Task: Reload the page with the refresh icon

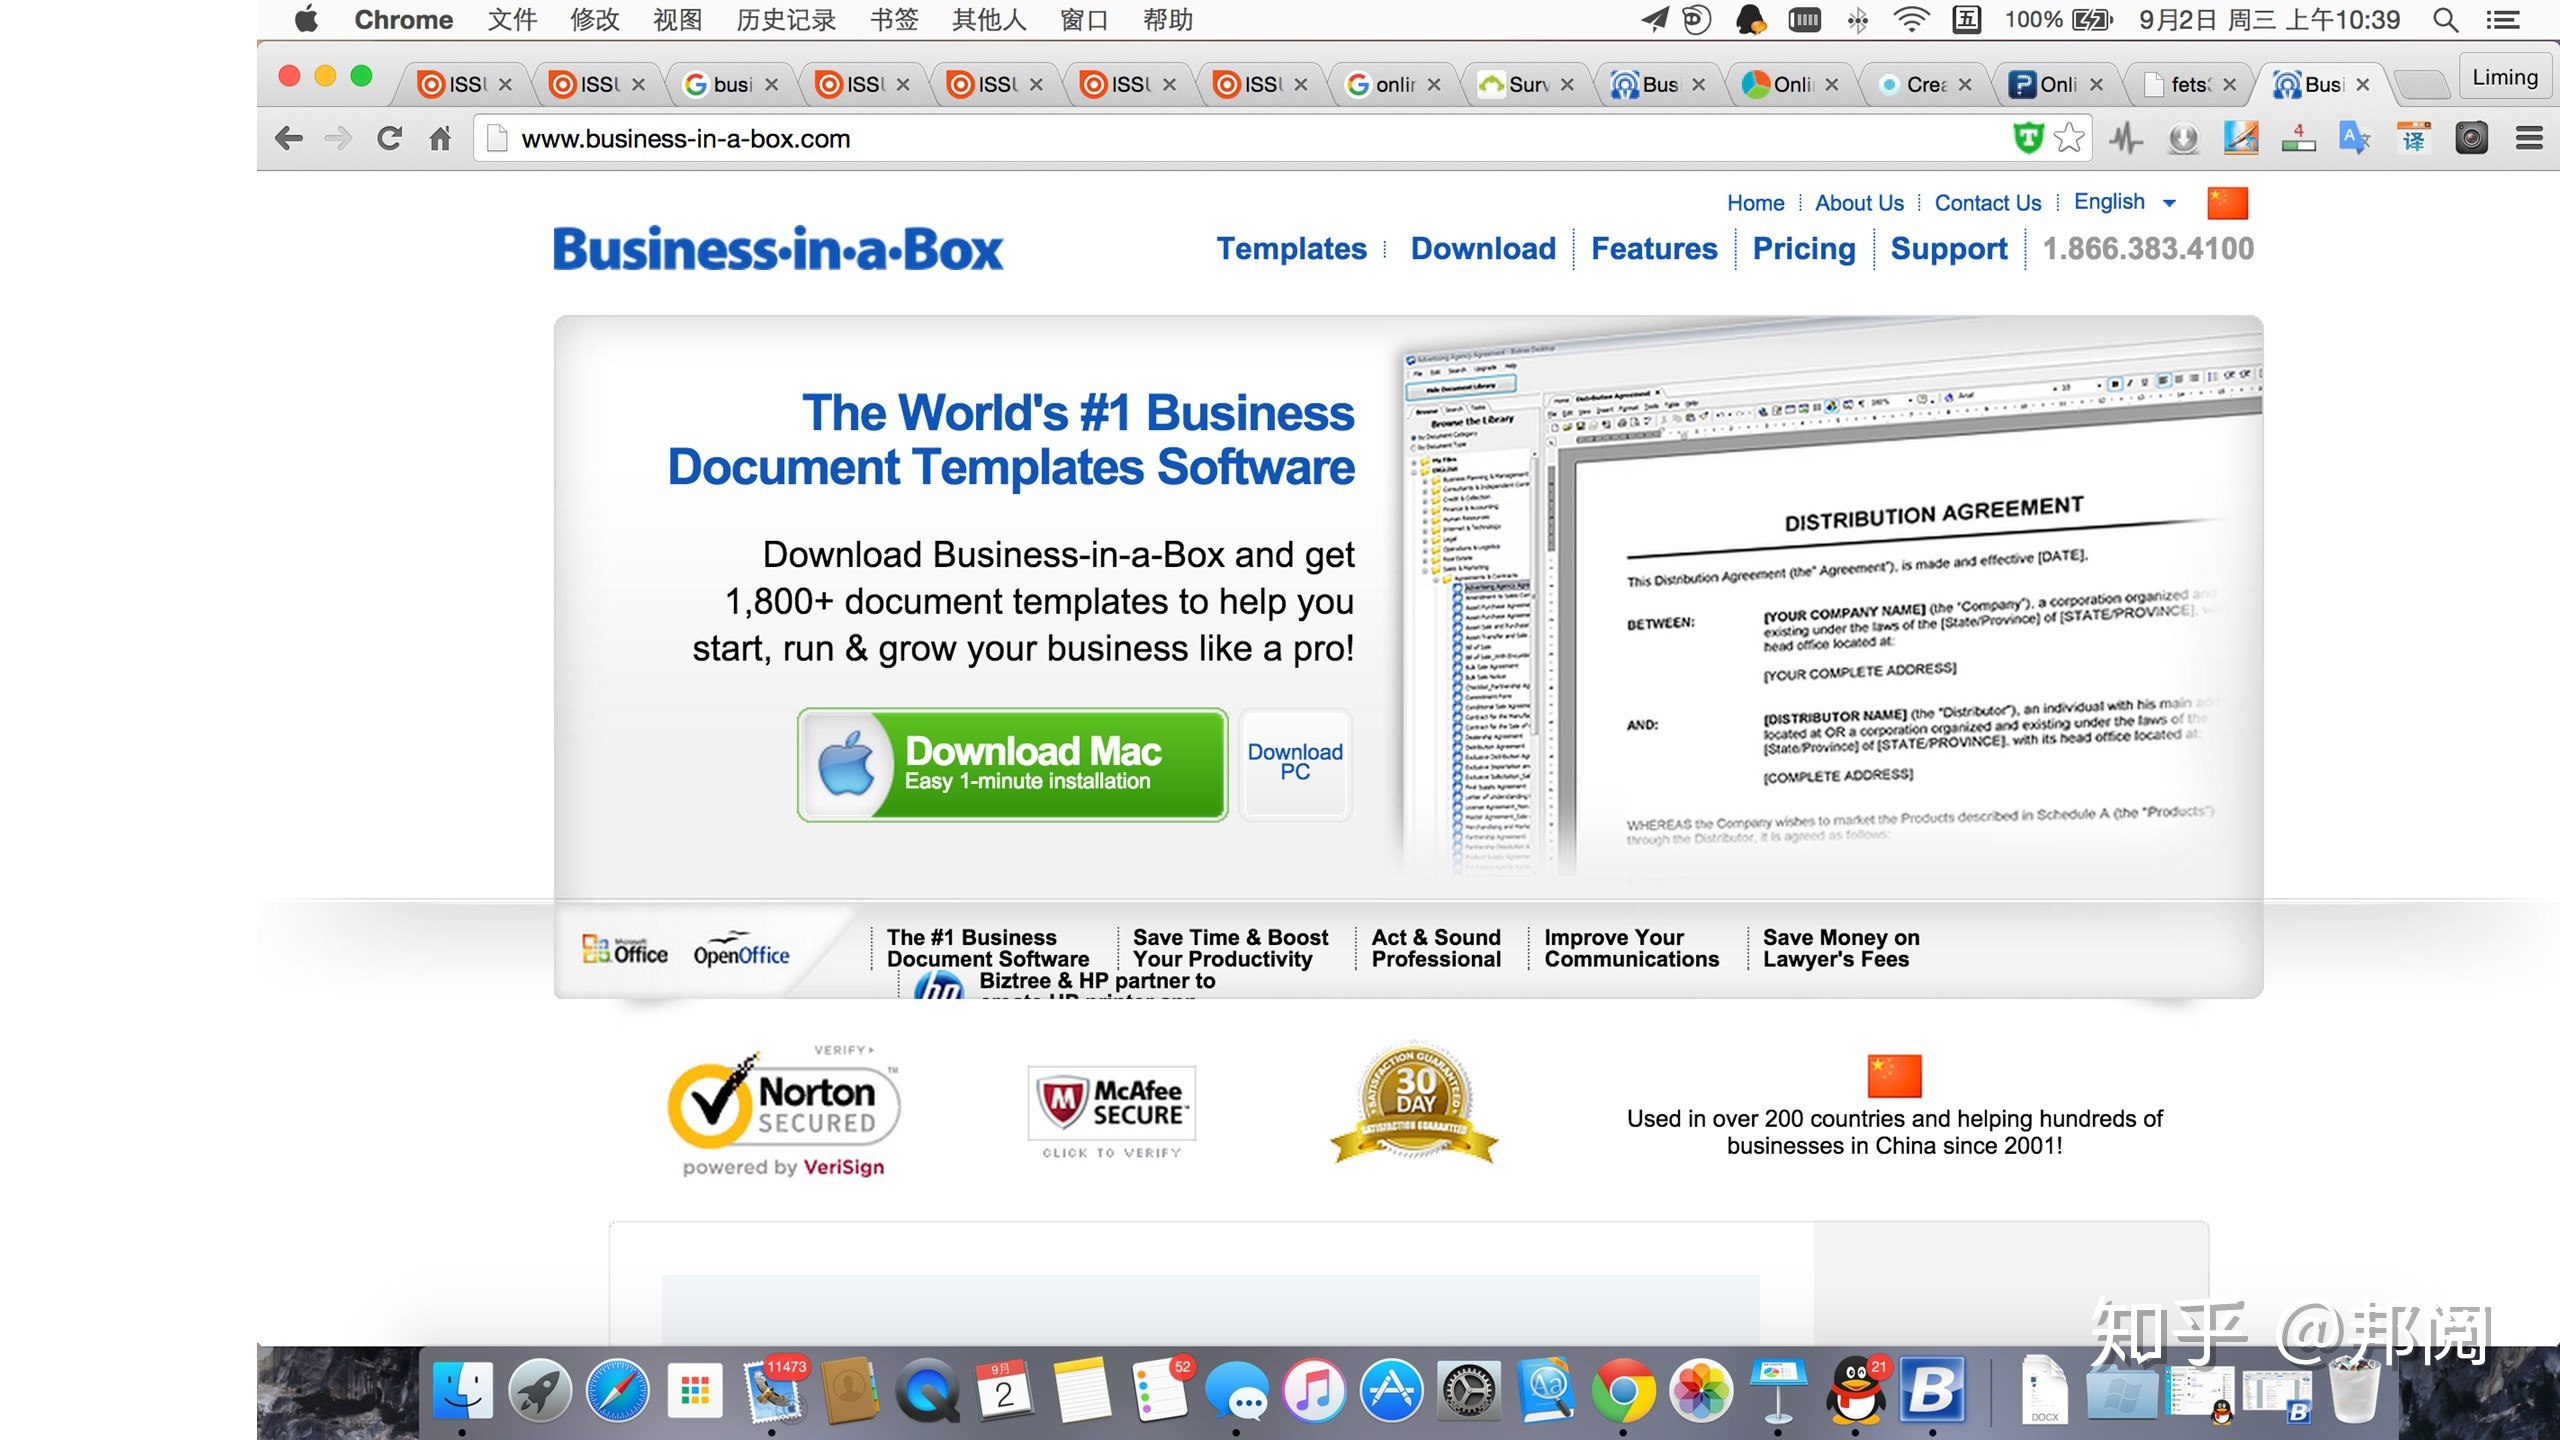Action: 389,138
